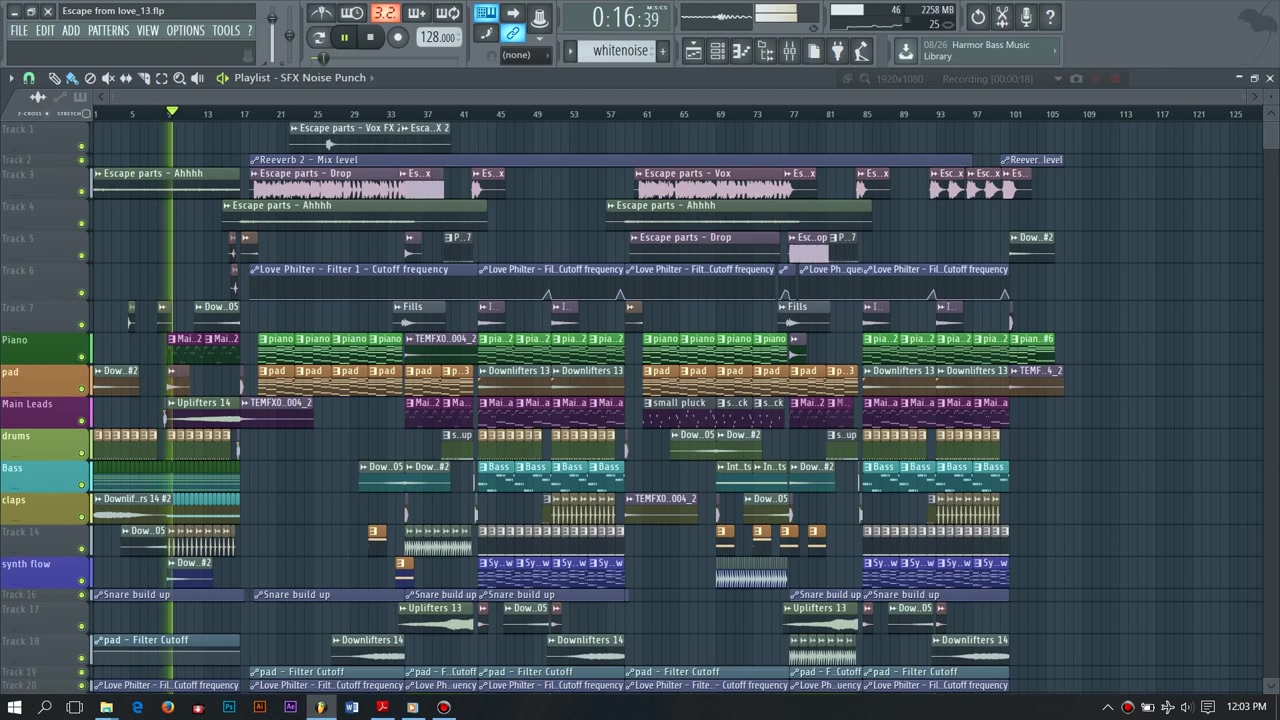Click the metronome icon
Image resolution: width=1280 pixels, height=720 pixels.
coord(322,13)
